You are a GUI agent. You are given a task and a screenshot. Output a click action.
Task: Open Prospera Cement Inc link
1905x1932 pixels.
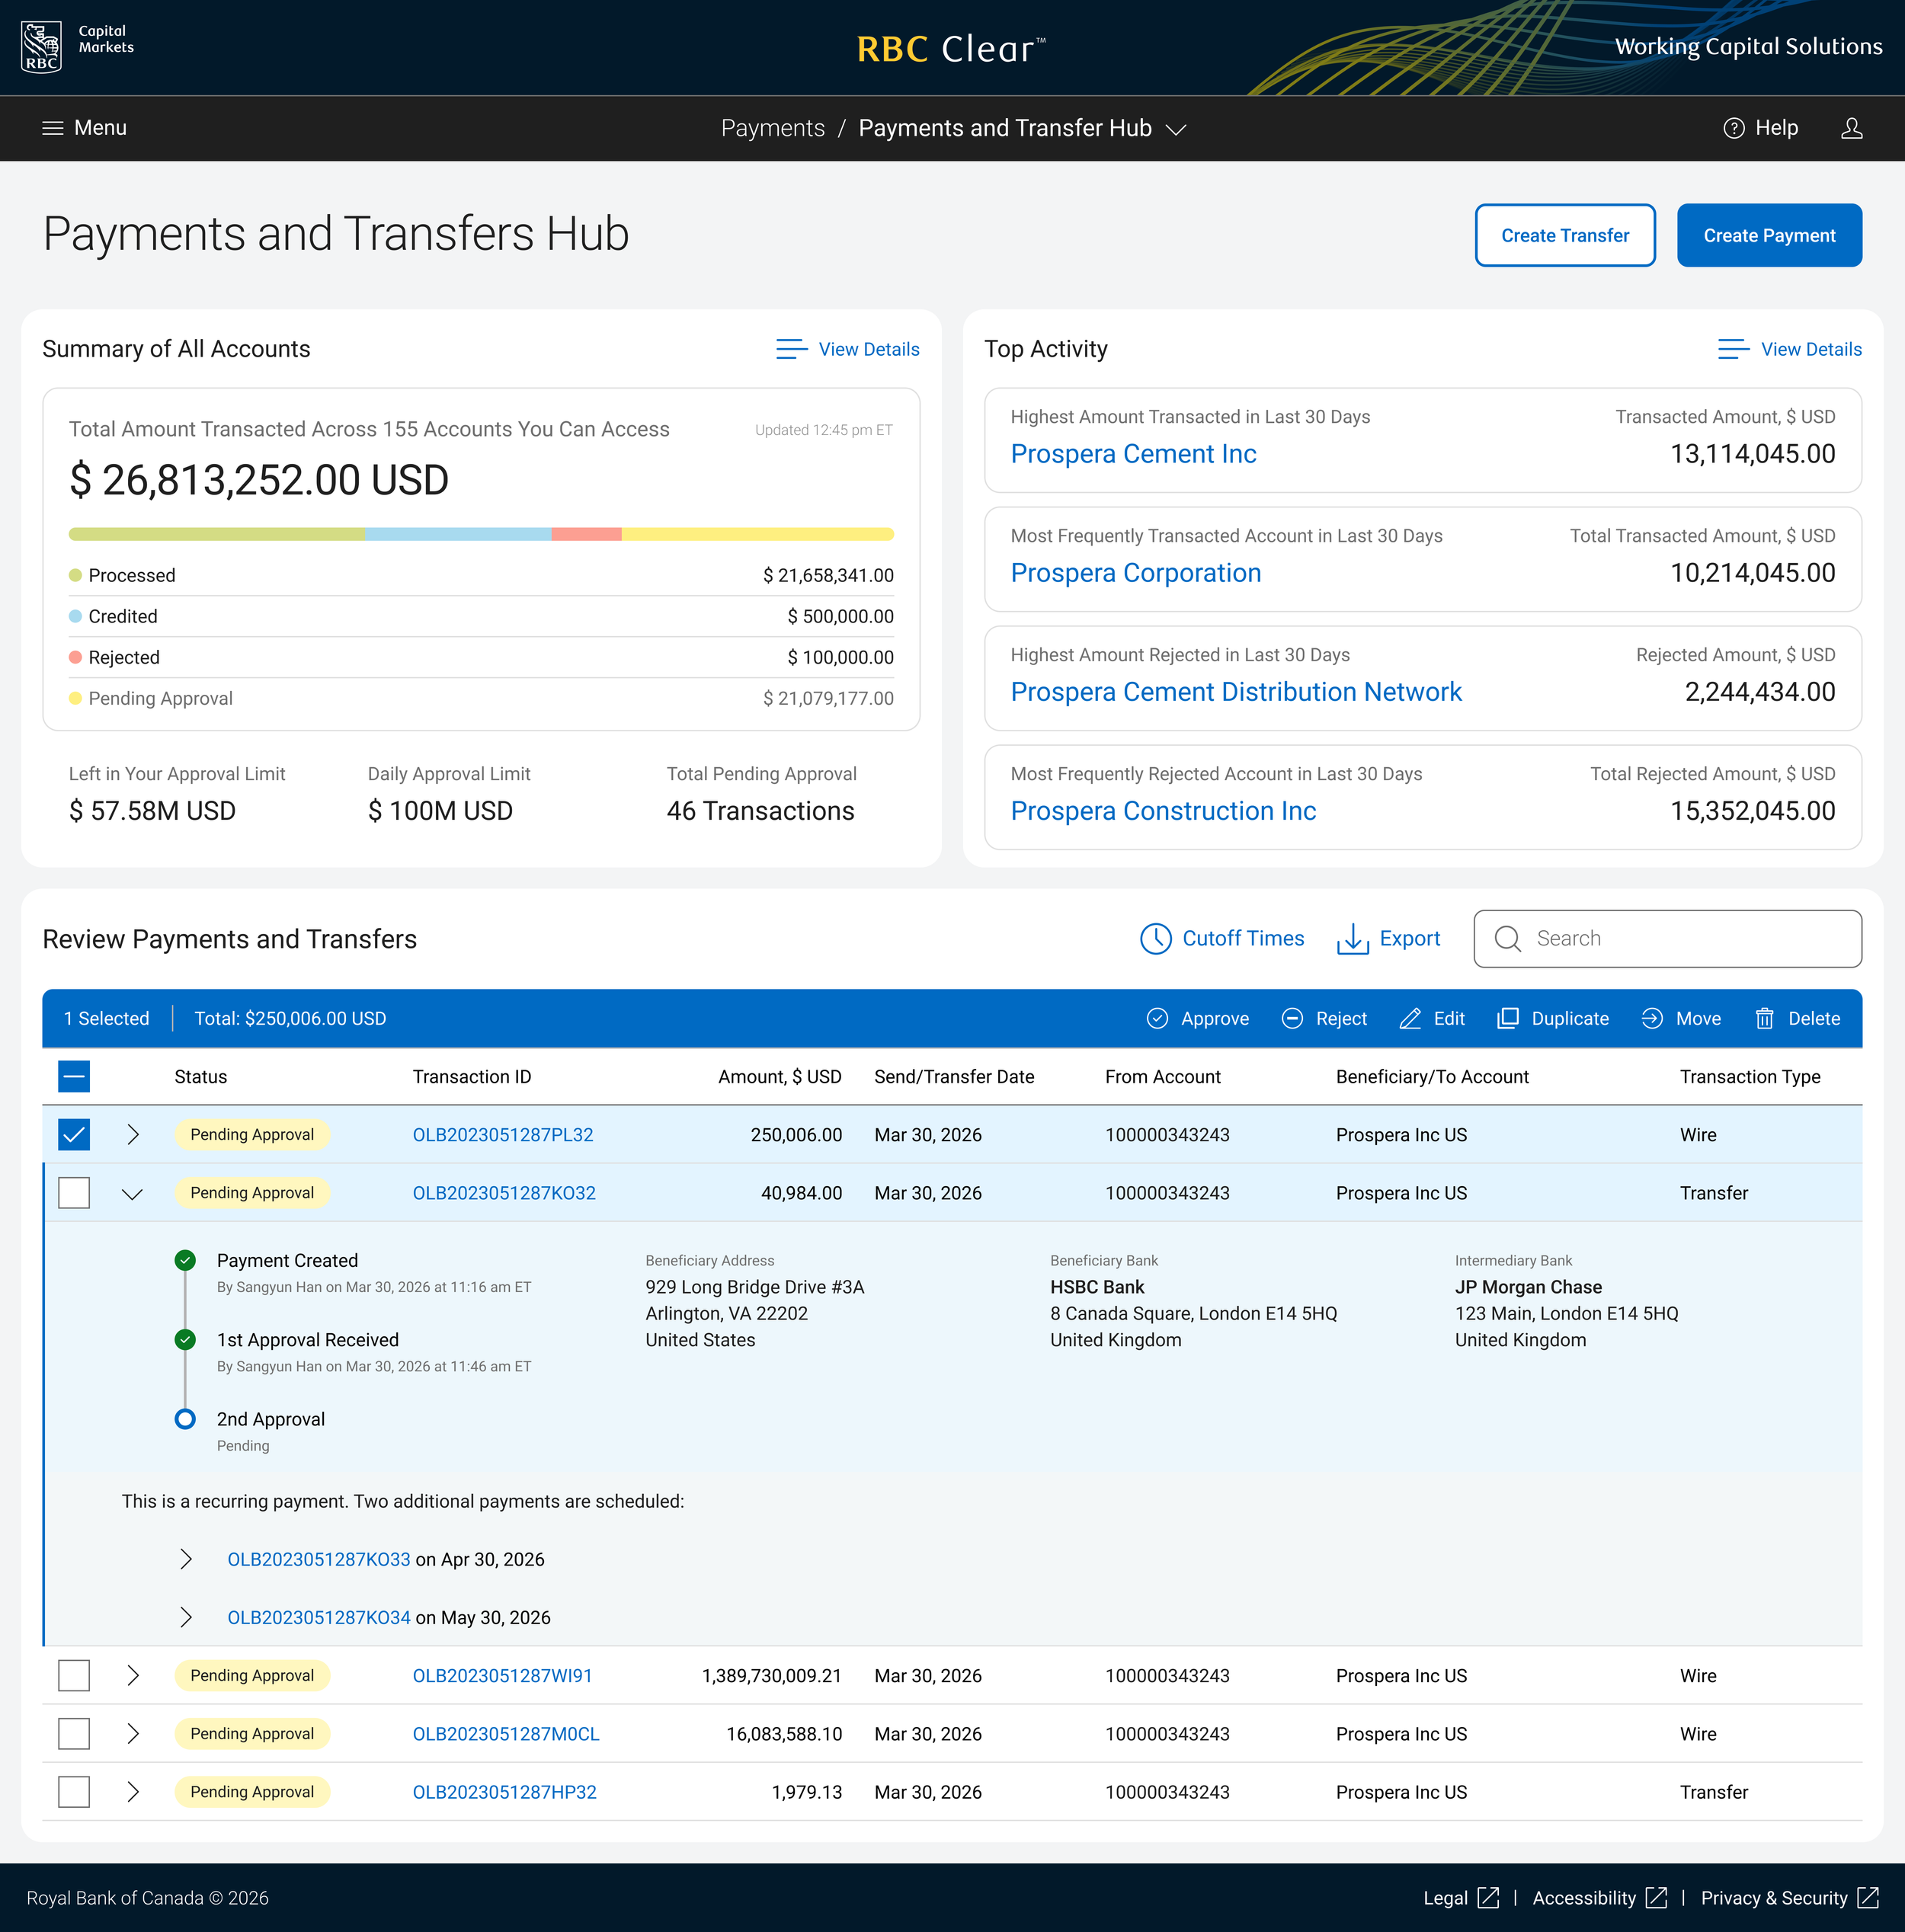[1133, 453]
